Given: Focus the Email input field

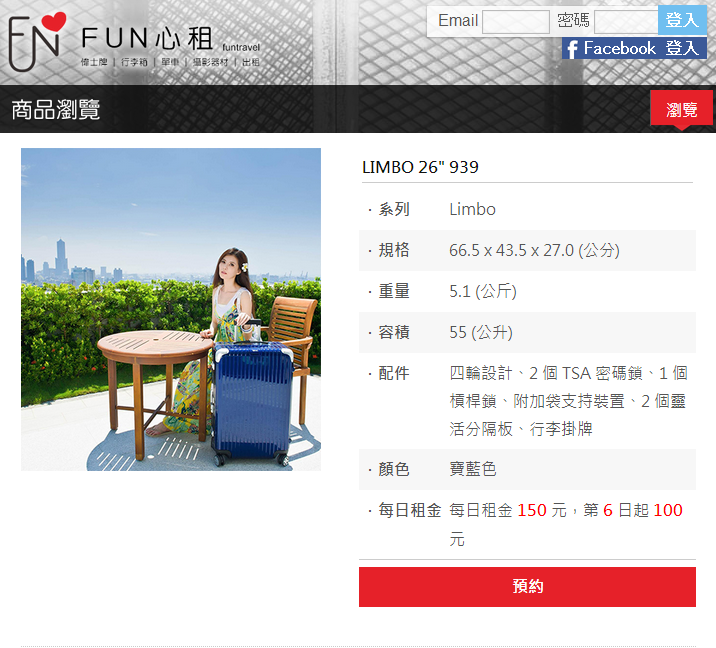Looking at the screenshot, I should tap(516, 21).
